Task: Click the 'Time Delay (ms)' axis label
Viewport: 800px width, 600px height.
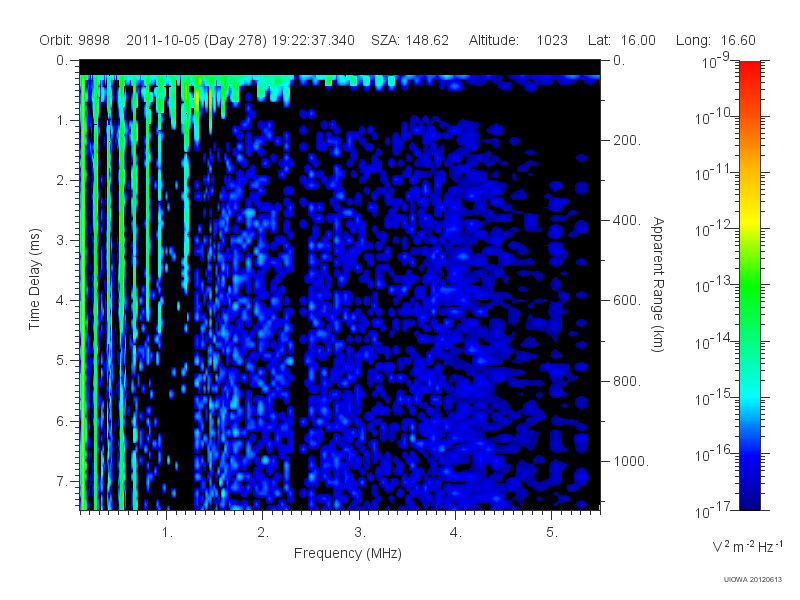Action: click(x=34, y=279)
